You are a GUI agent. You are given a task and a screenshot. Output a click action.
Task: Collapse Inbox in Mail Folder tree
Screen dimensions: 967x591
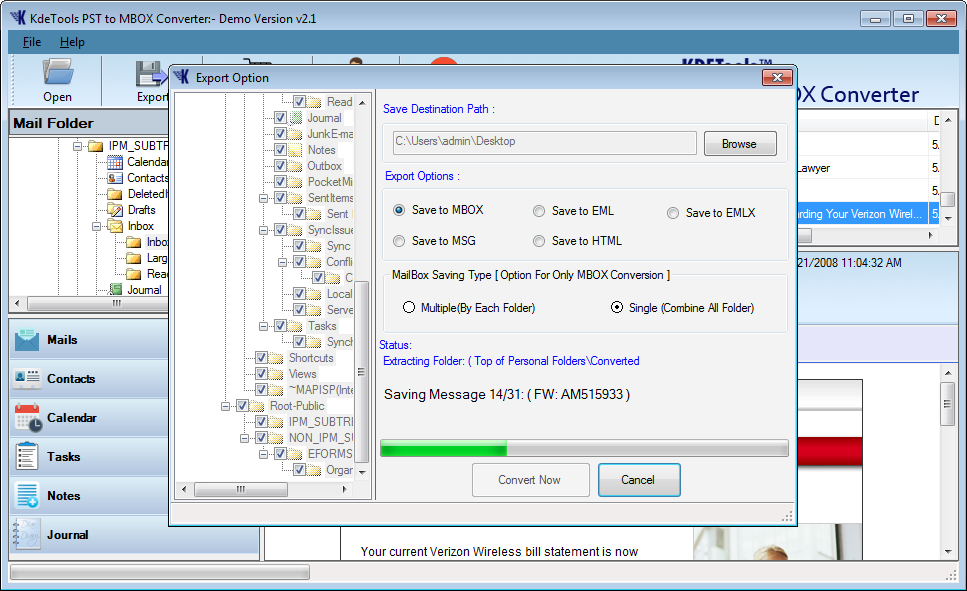click(97, 227)
